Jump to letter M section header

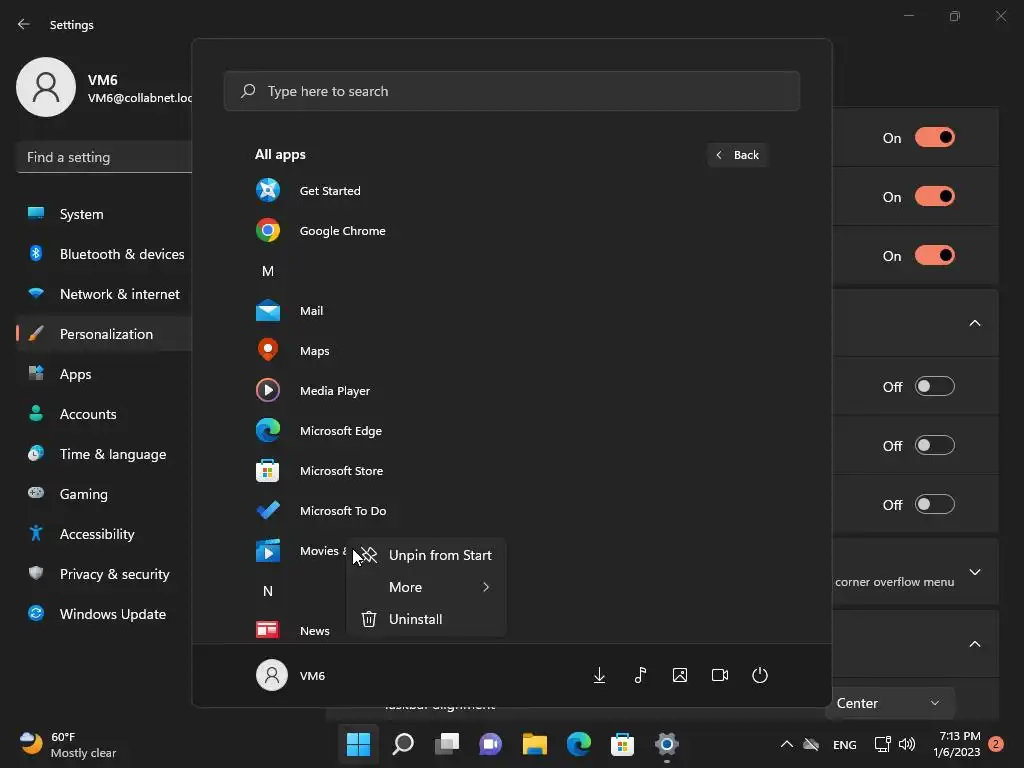(268, 270)
